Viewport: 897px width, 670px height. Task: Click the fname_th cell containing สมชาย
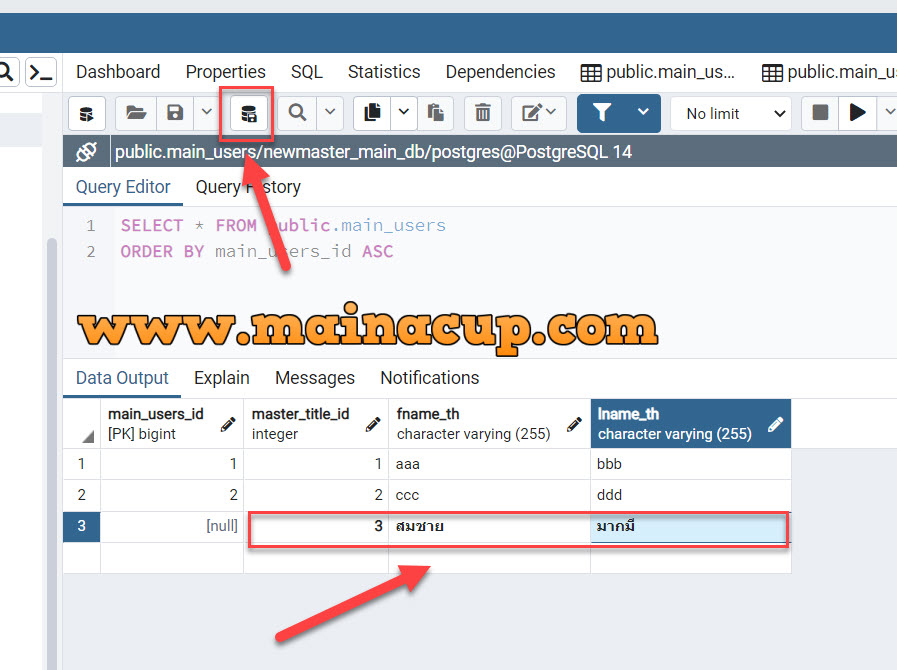point(488,526)
